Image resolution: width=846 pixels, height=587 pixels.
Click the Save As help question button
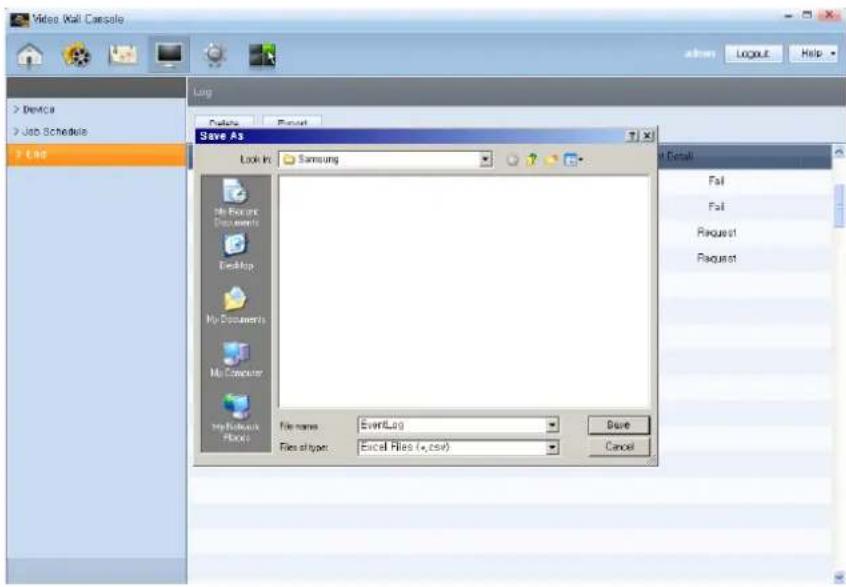(x=632, y=136)
